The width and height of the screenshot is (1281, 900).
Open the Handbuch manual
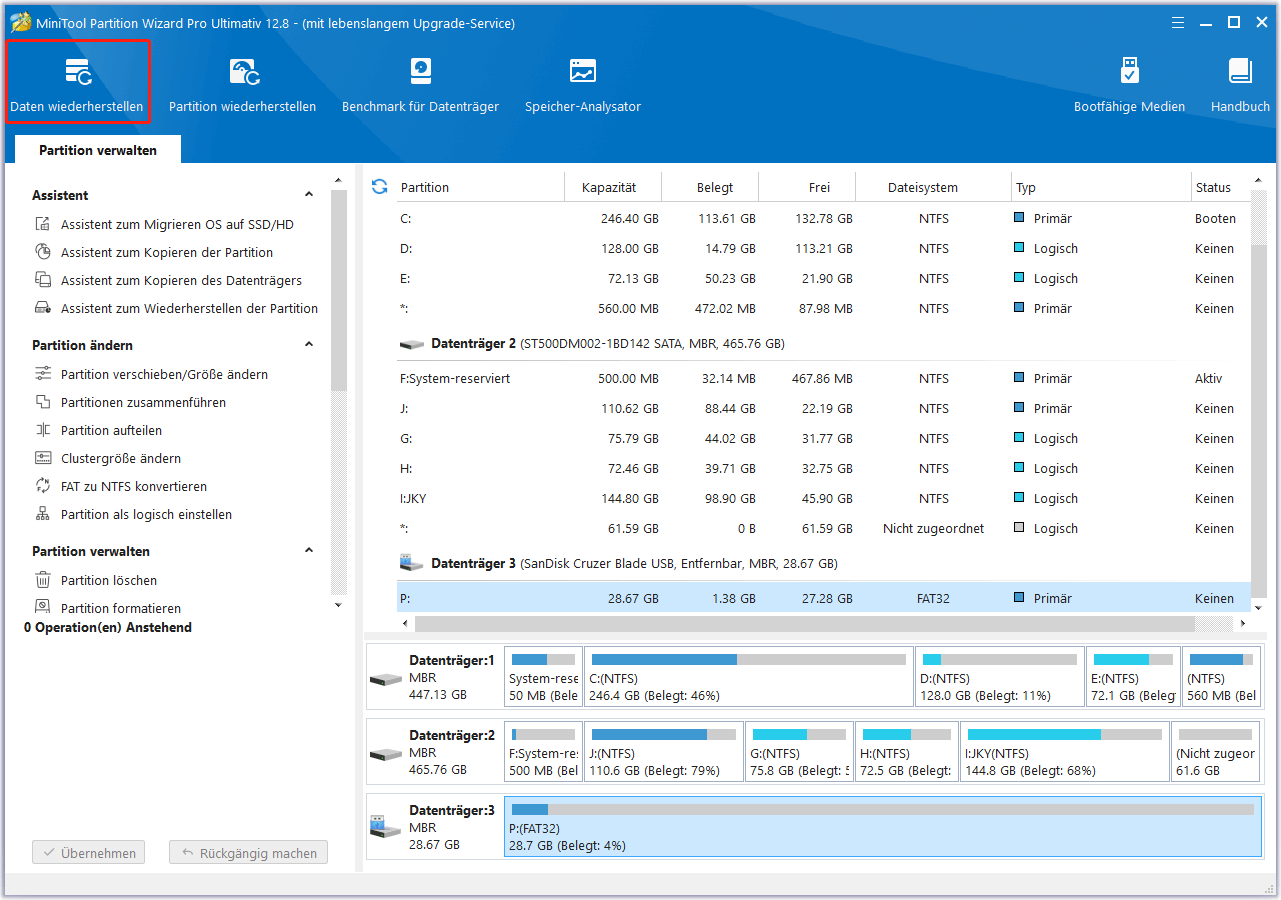pyautogui.click(x=1240, y=82)
